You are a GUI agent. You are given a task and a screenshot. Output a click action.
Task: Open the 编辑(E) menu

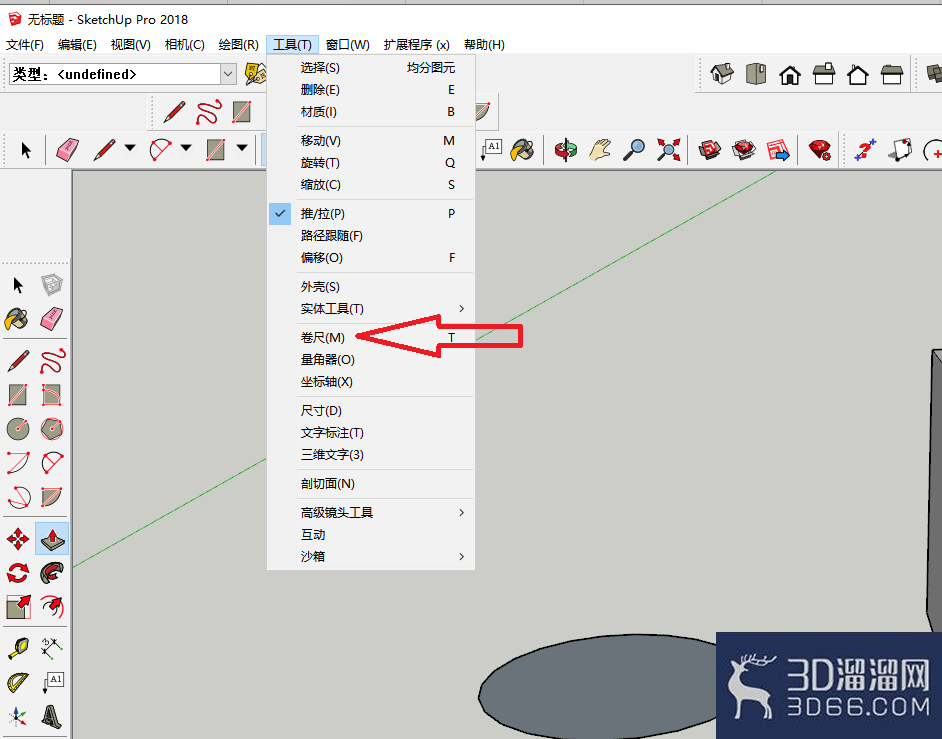(x=77, y=44)
